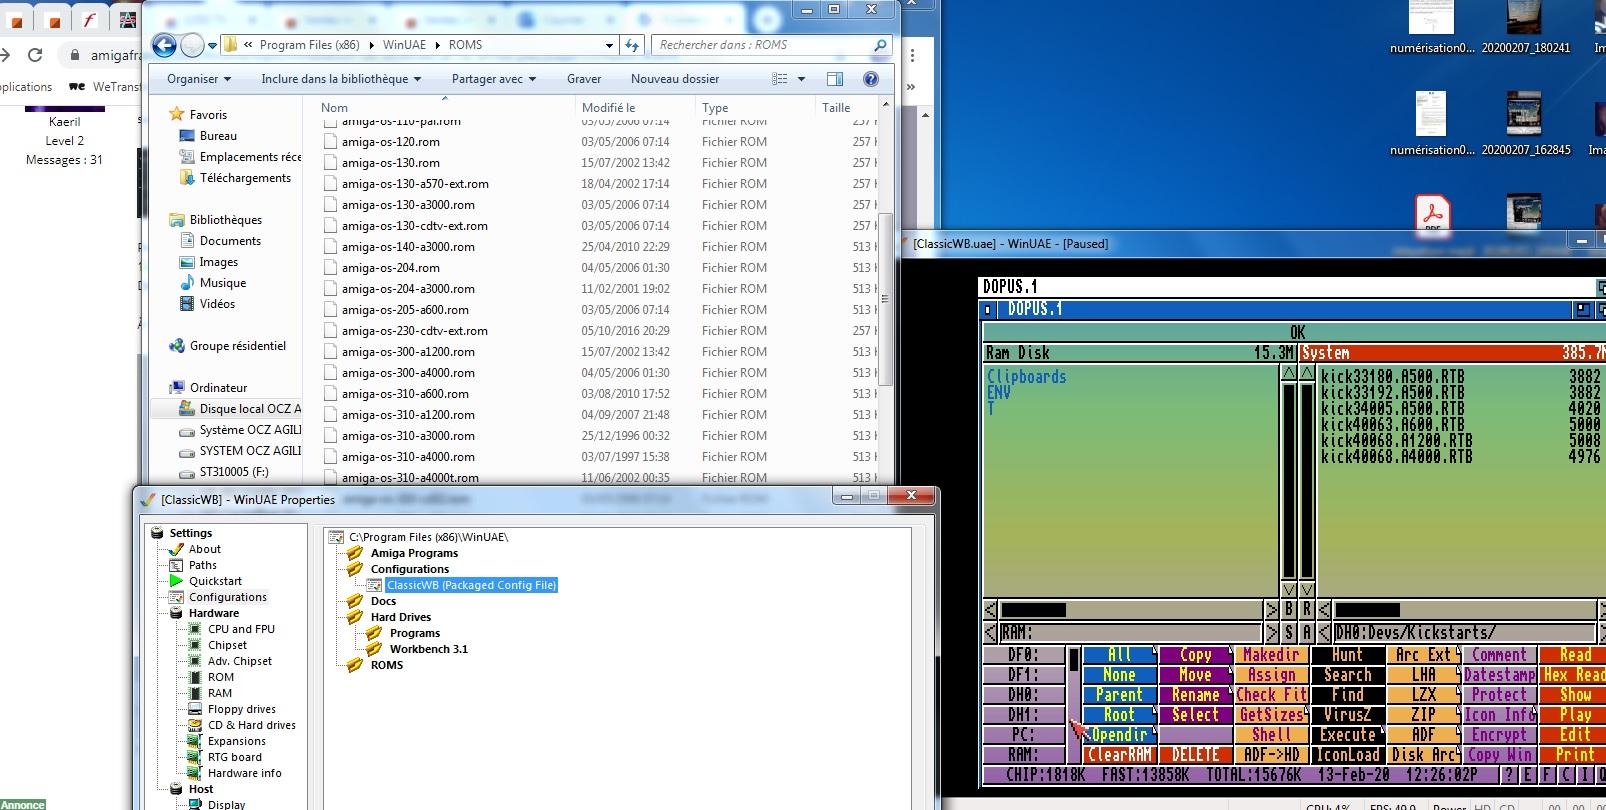The height and width of the screenshot is (810, 1606).
Task: Click the WinUAE segment in the address path
Action: tap(404, 45)
